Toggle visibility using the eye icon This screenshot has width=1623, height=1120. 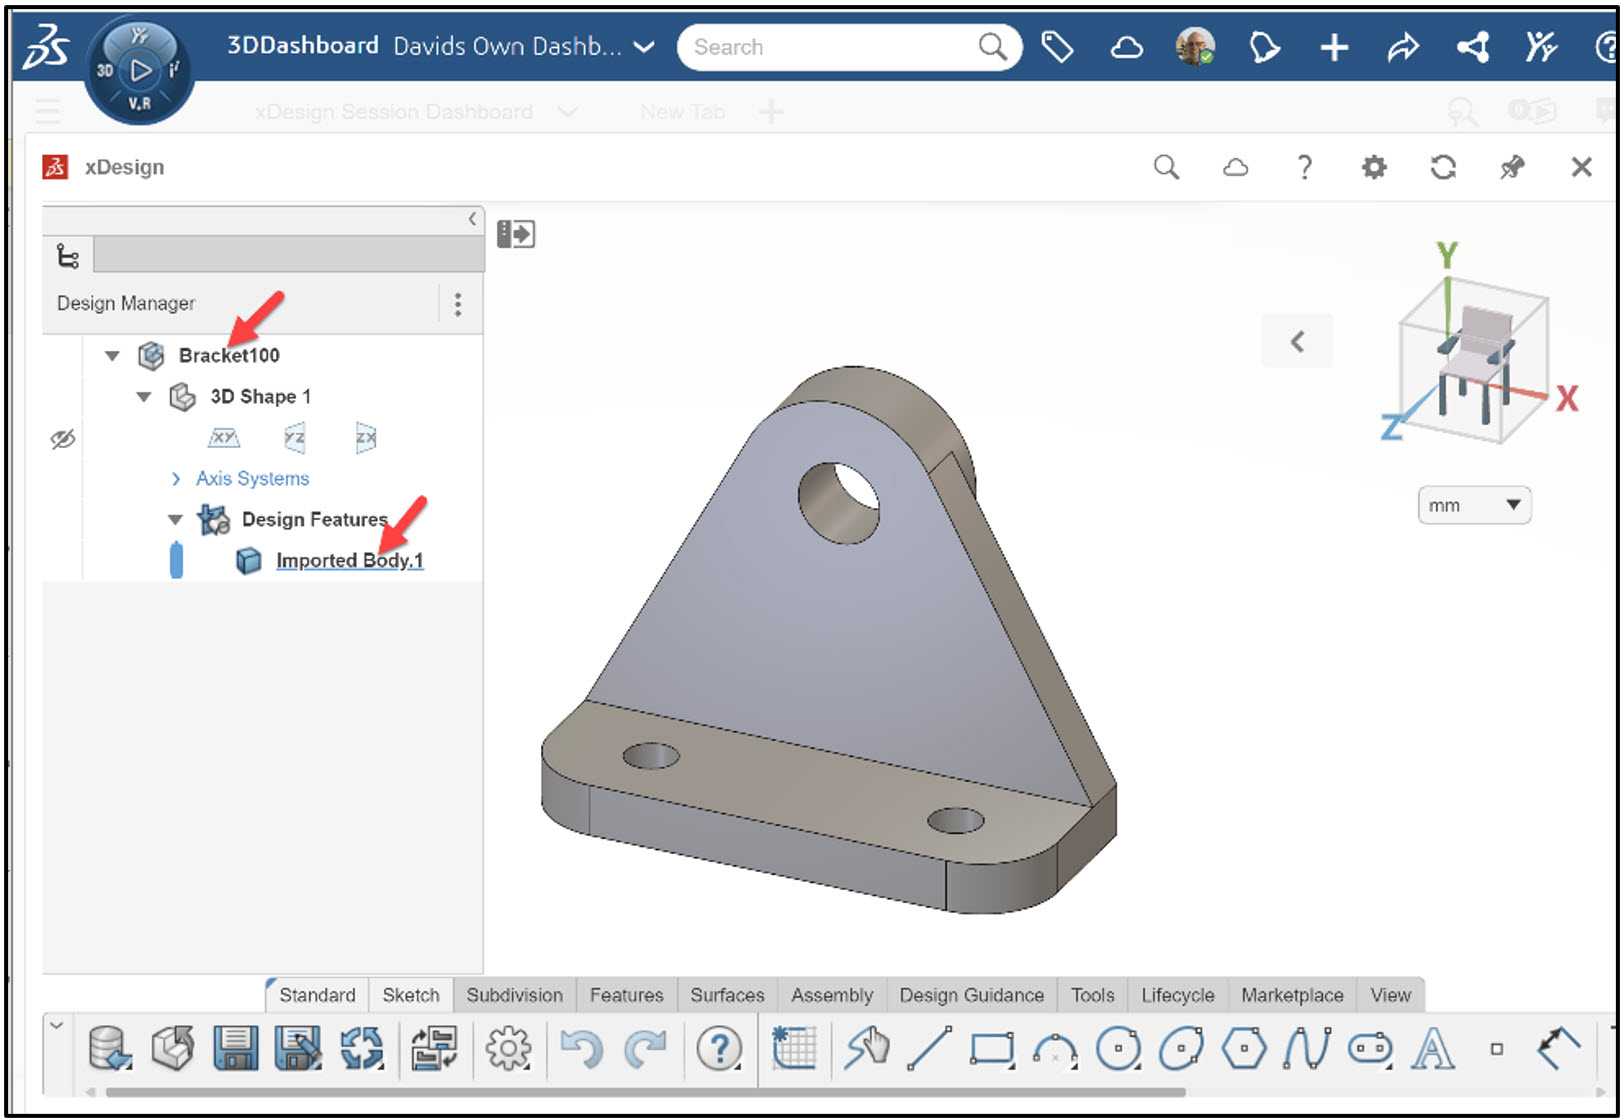coord(63,438)
